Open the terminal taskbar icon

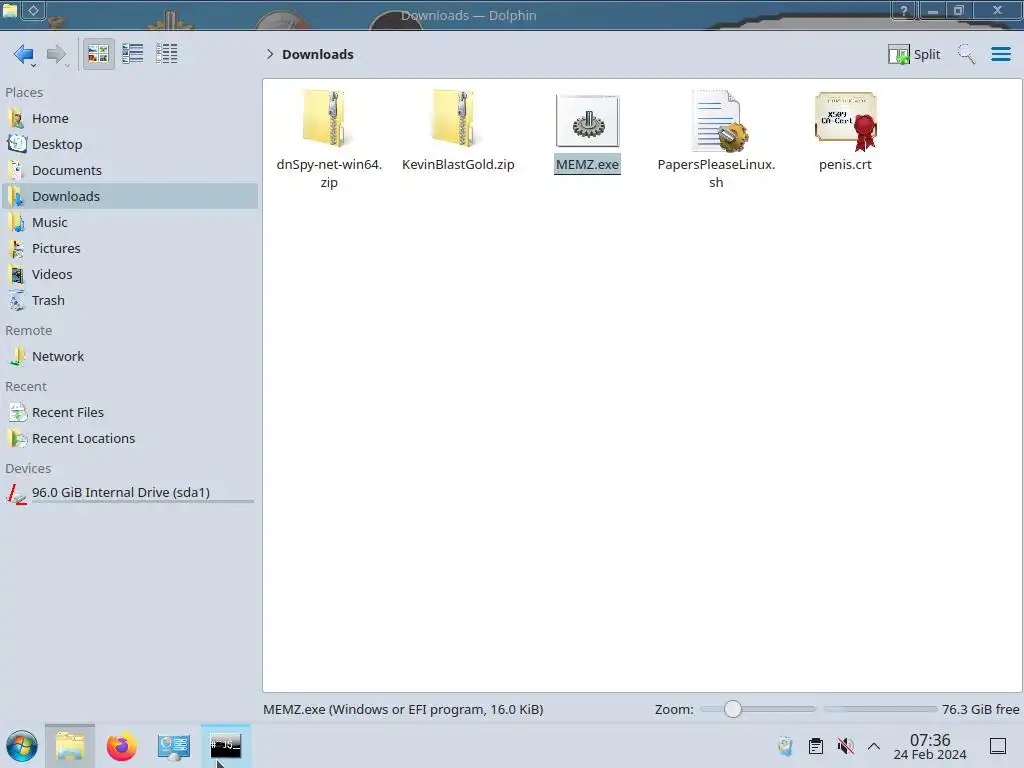pos(225,746)
